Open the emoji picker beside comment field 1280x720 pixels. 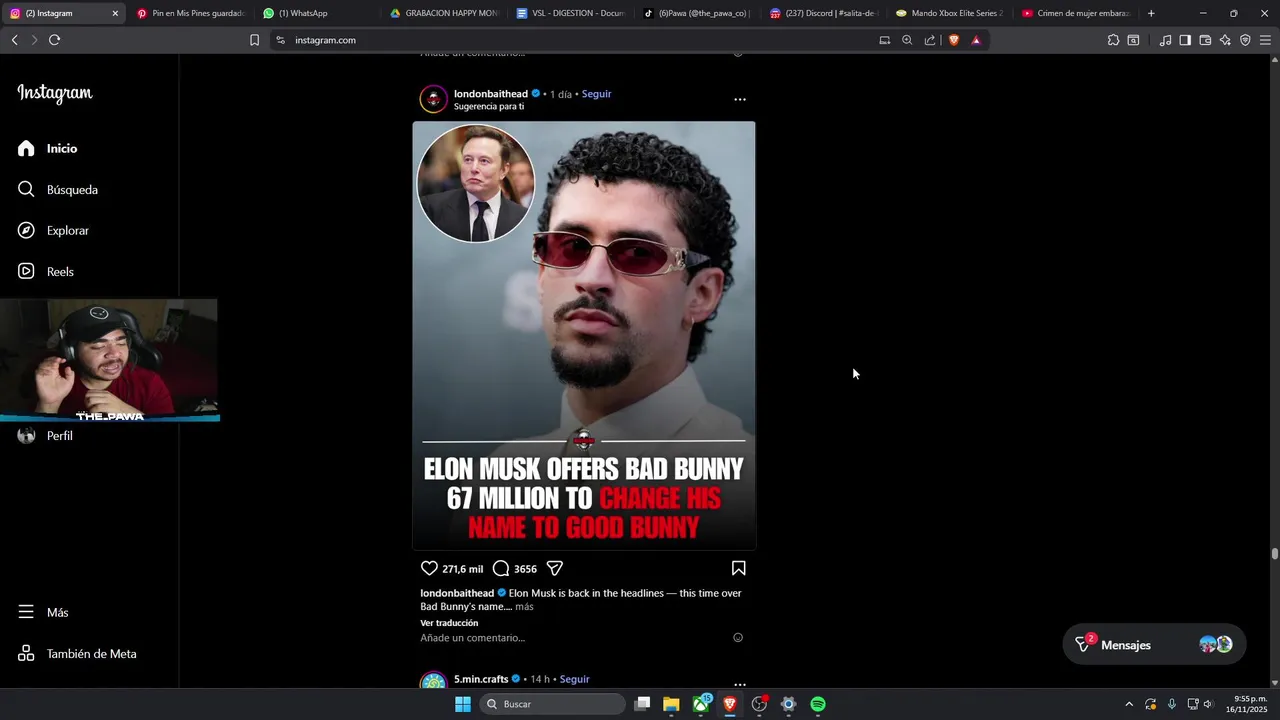[738, 638]
